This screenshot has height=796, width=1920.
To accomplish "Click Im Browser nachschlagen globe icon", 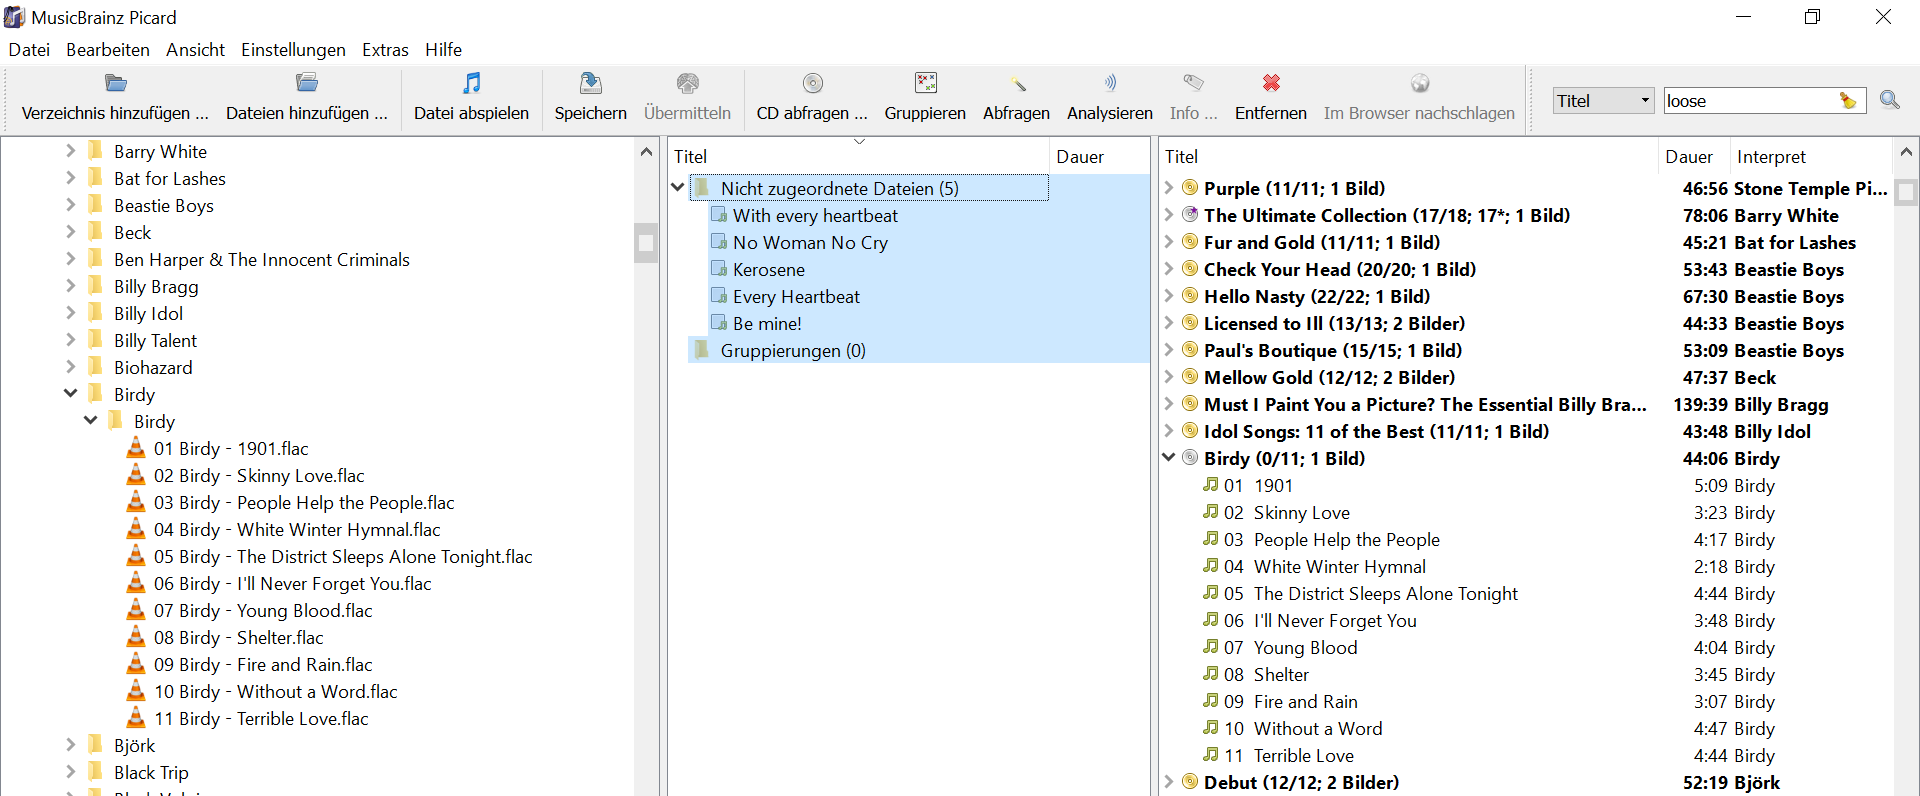I will (x=1420, y=83).
